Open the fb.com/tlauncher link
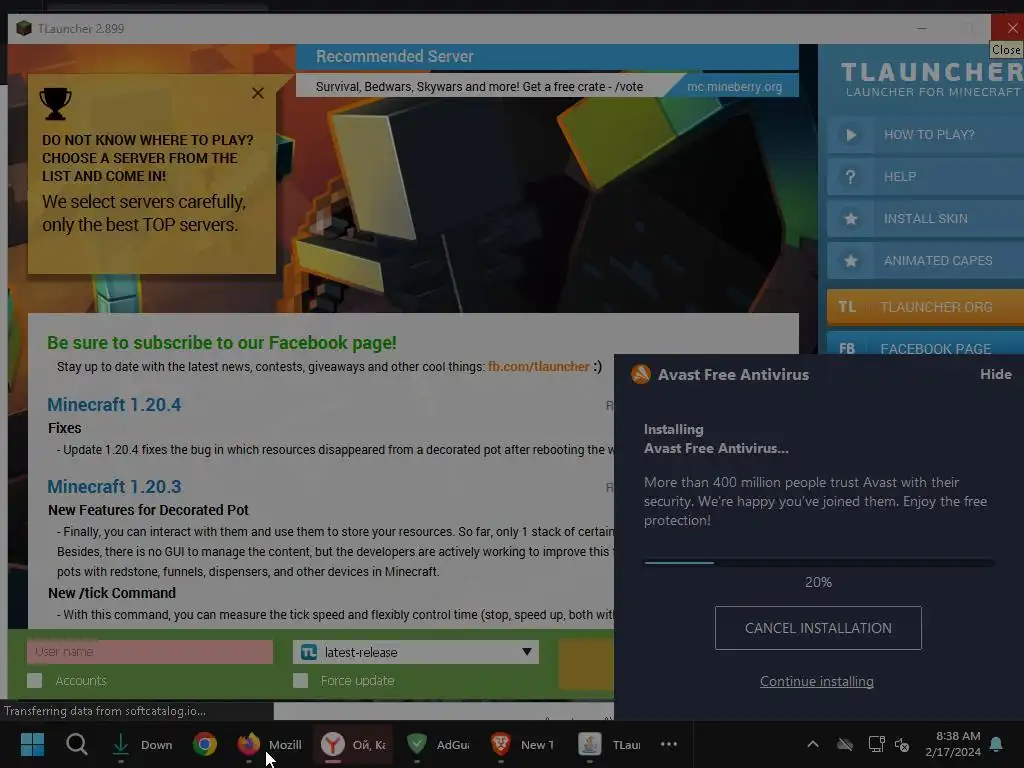This screenshot has width=1024, height=768. point(539,366)
